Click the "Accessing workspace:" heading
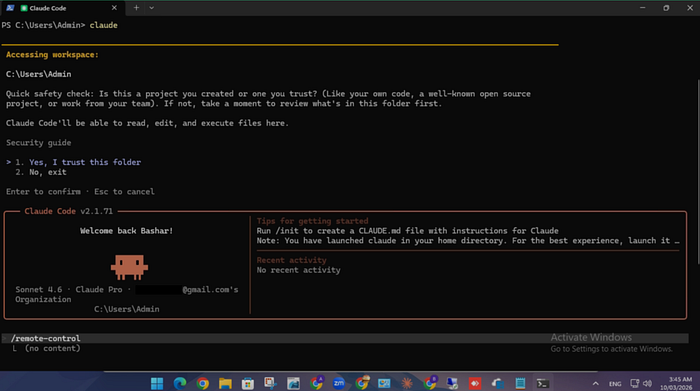 52,54
